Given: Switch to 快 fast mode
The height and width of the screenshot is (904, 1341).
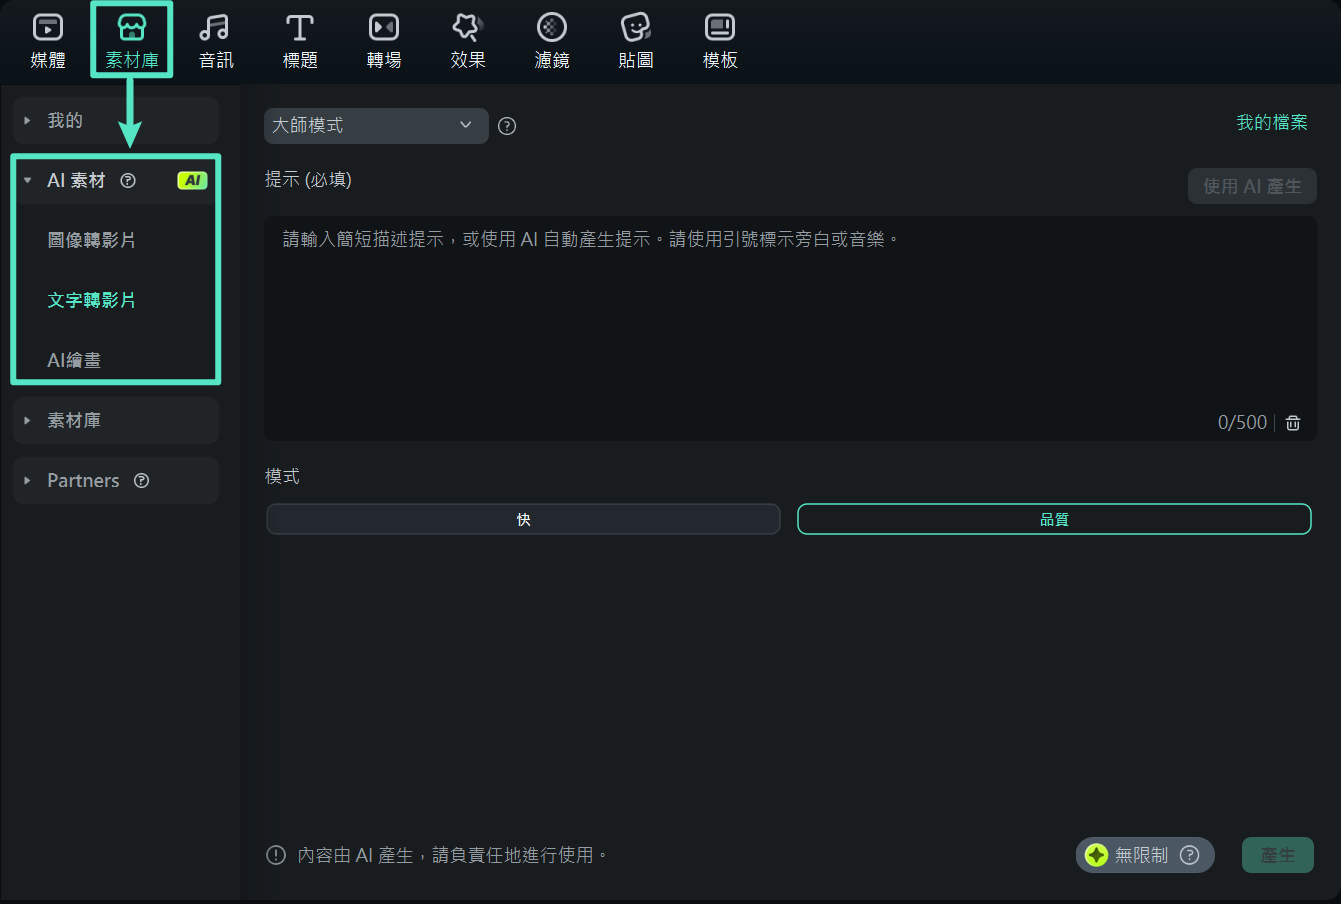Looking at the screenshot, I should coord(522,519).
